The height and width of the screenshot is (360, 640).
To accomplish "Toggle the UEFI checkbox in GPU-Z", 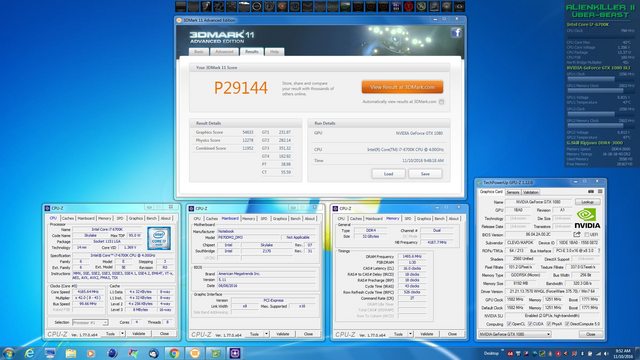I will pyautogui.click(x=587, y=235).
